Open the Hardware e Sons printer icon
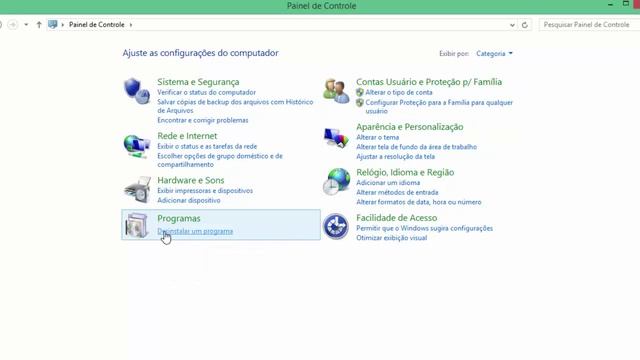The height and width of the screenshot is (360, 640). 138,190
